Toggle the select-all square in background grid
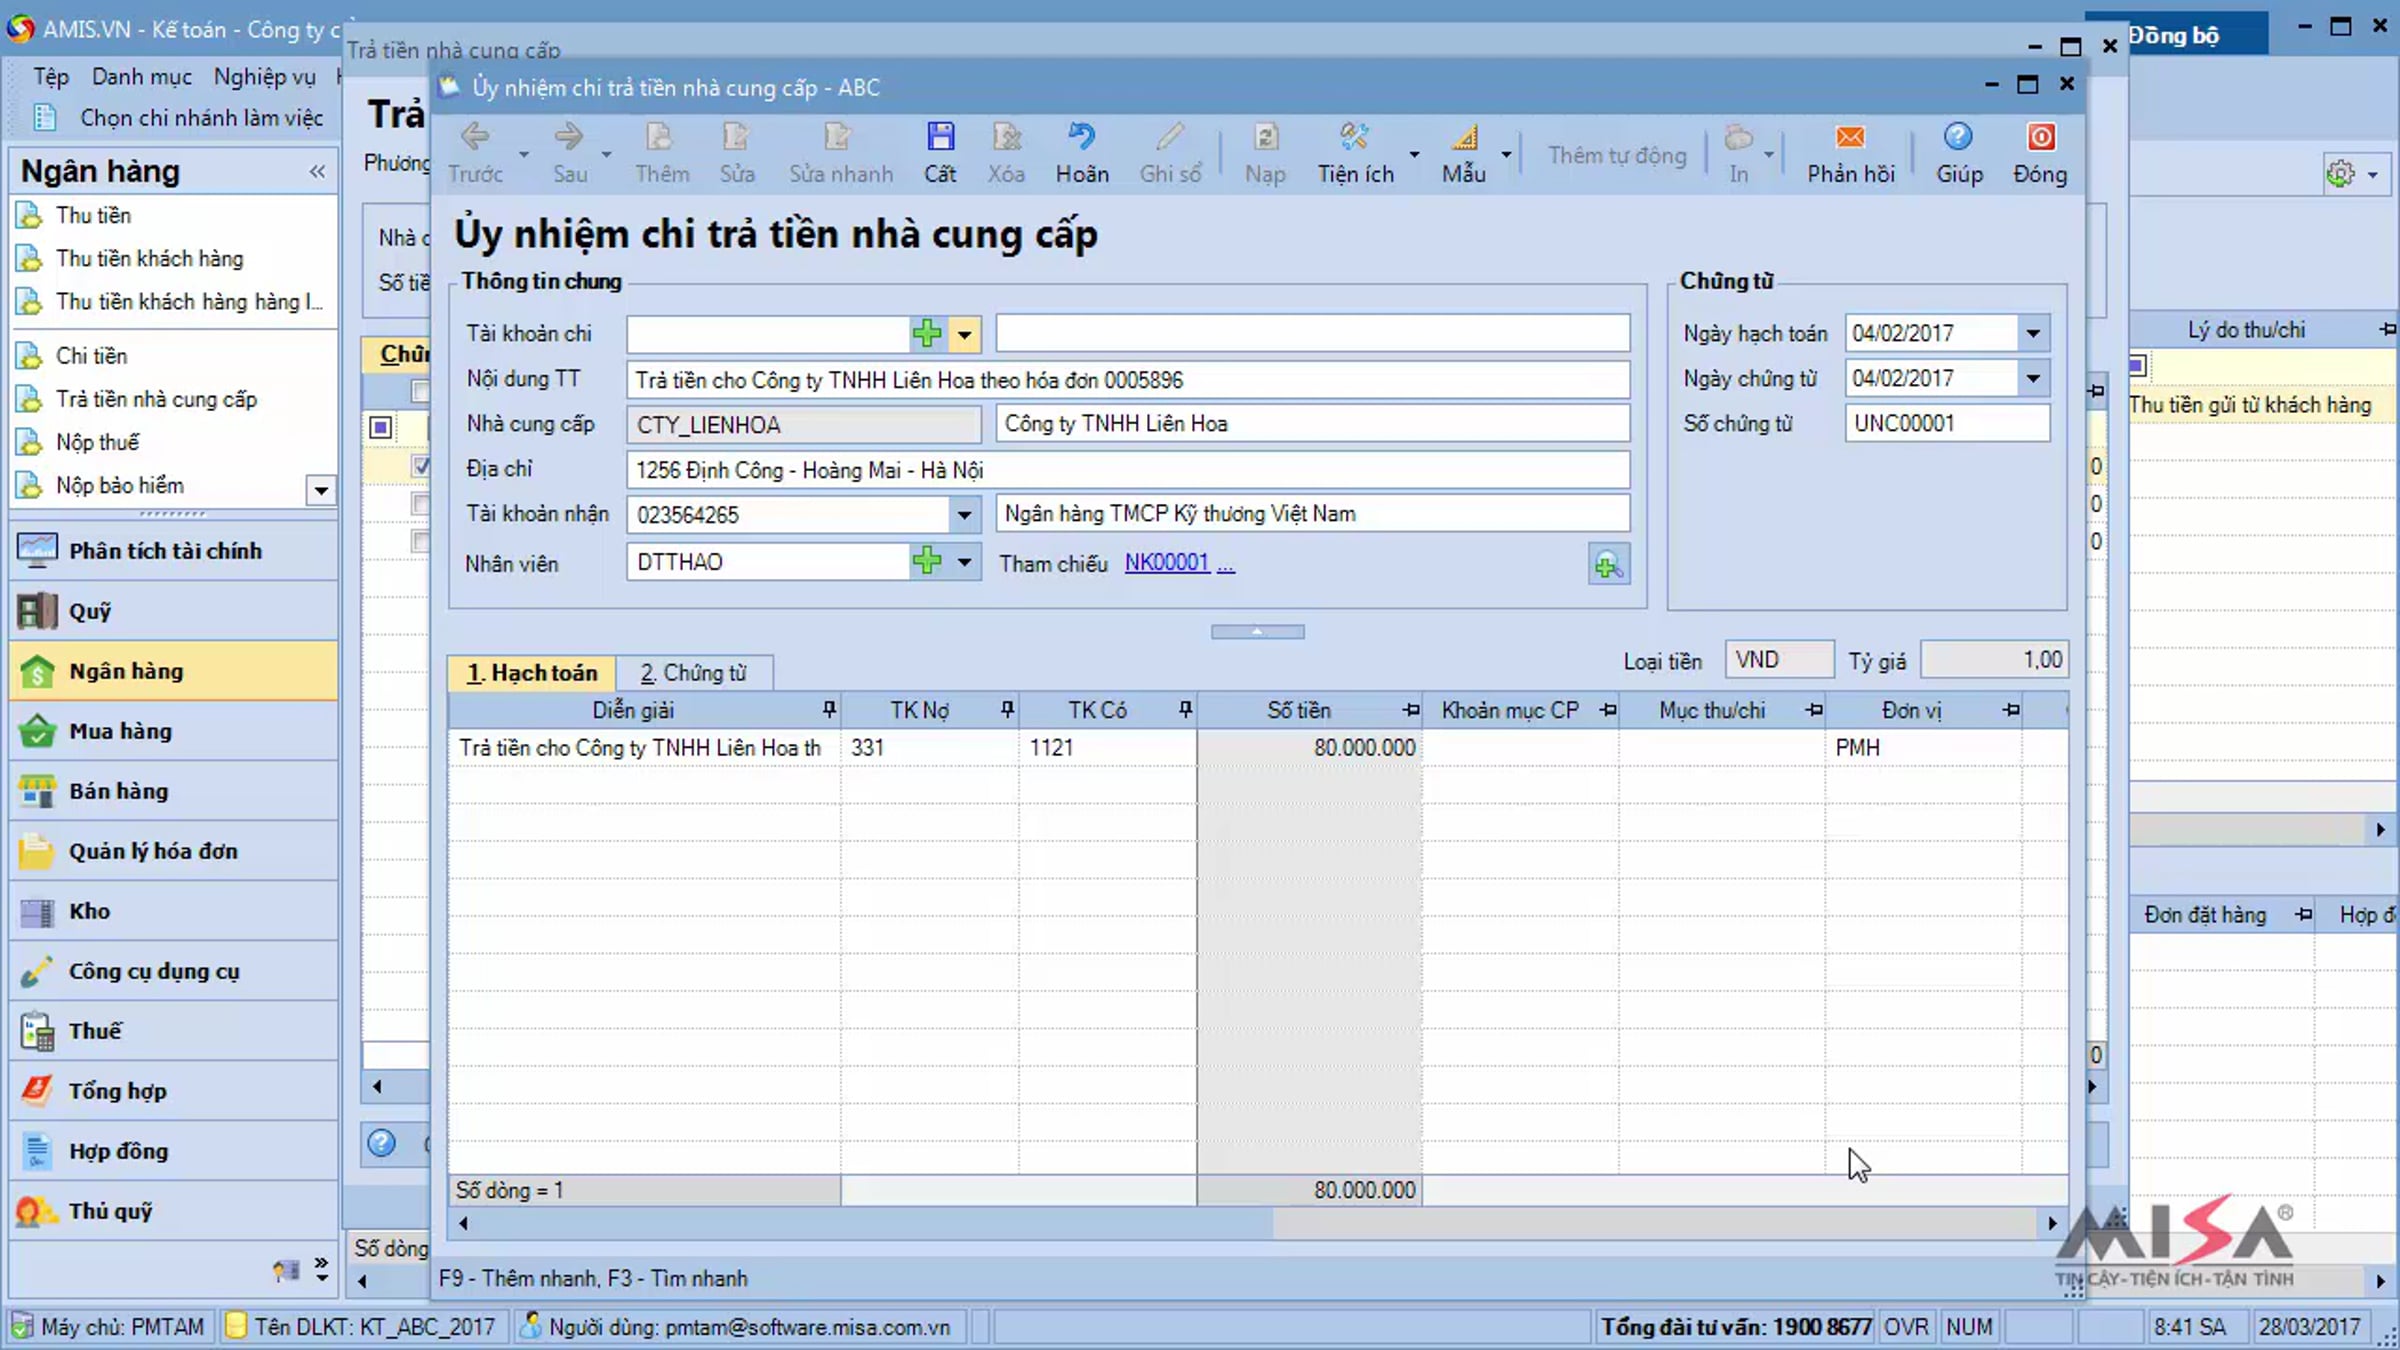This screenshot has height=1350, width=2400. (x=380, y=428)
